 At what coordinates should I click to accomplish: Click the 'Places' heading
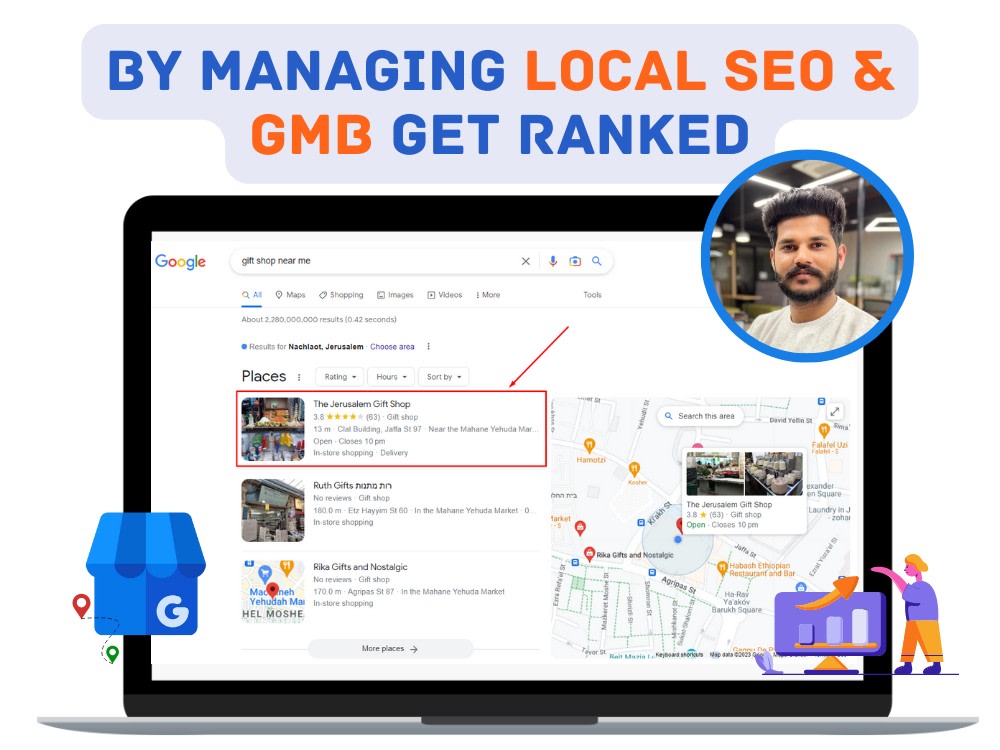[264, 376]
